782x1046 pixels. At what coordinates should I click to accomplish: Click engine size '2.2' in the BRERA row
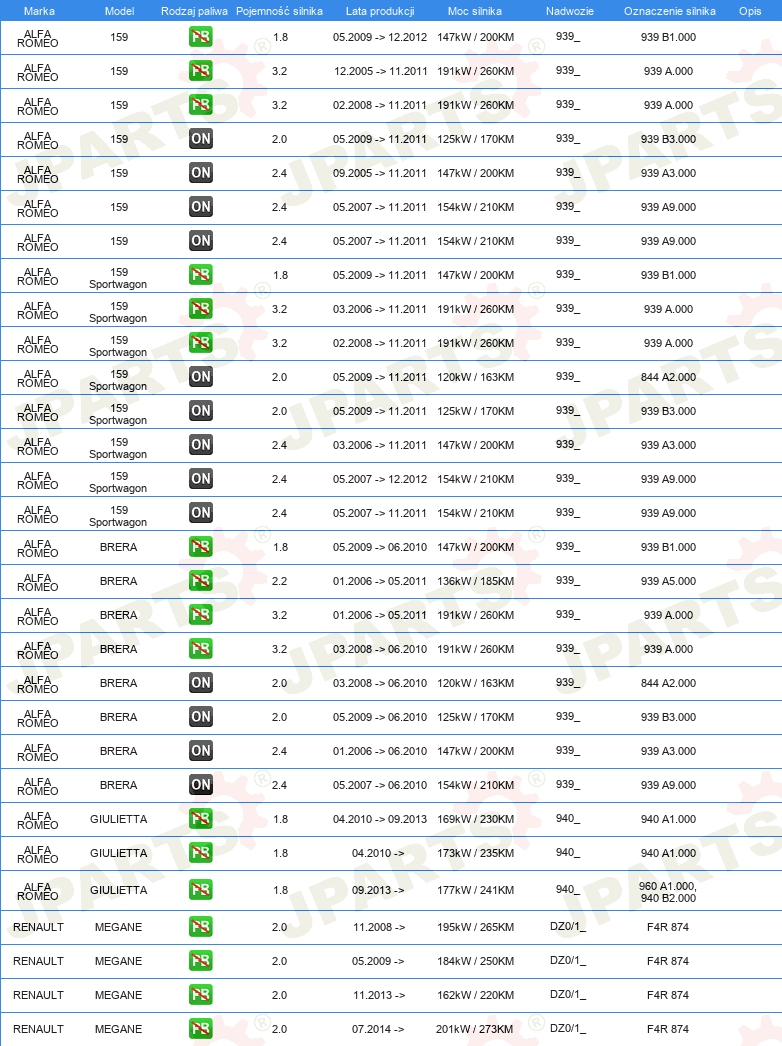coord(280,581)
